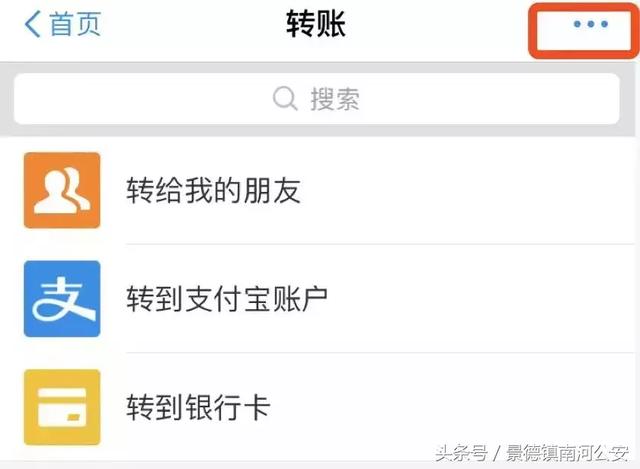Click the magnifying glass search icon
The width and height of the screenshot is (640, 469).
pyautogui.click(x=284, y=98)
